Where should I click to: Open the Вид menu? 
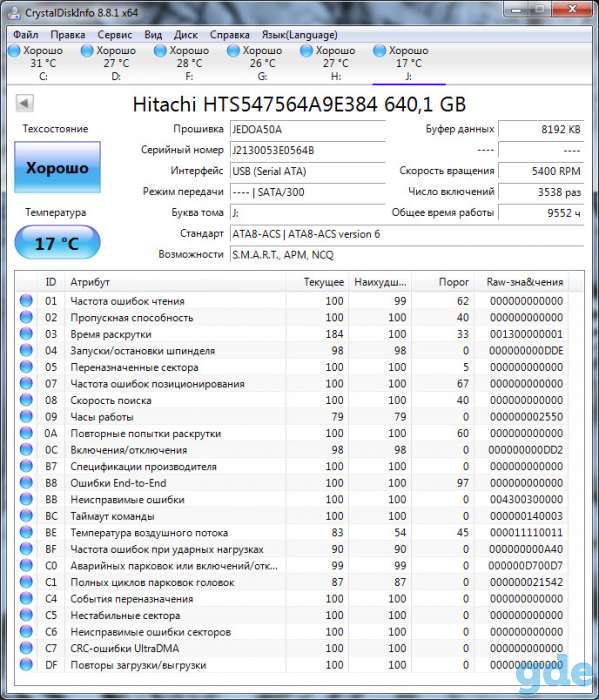153,35
